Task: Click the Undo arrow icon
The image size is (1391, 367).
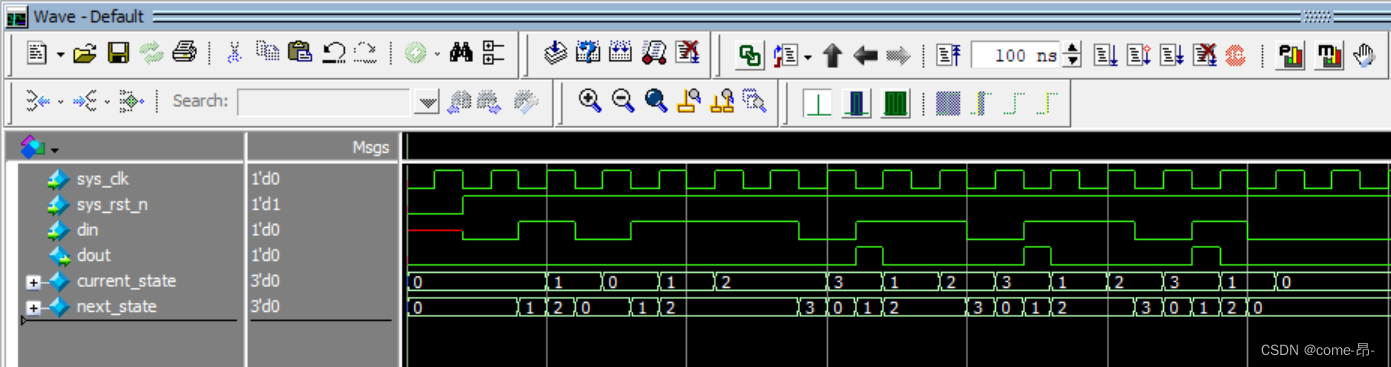Action: click(x=334, y=53)
